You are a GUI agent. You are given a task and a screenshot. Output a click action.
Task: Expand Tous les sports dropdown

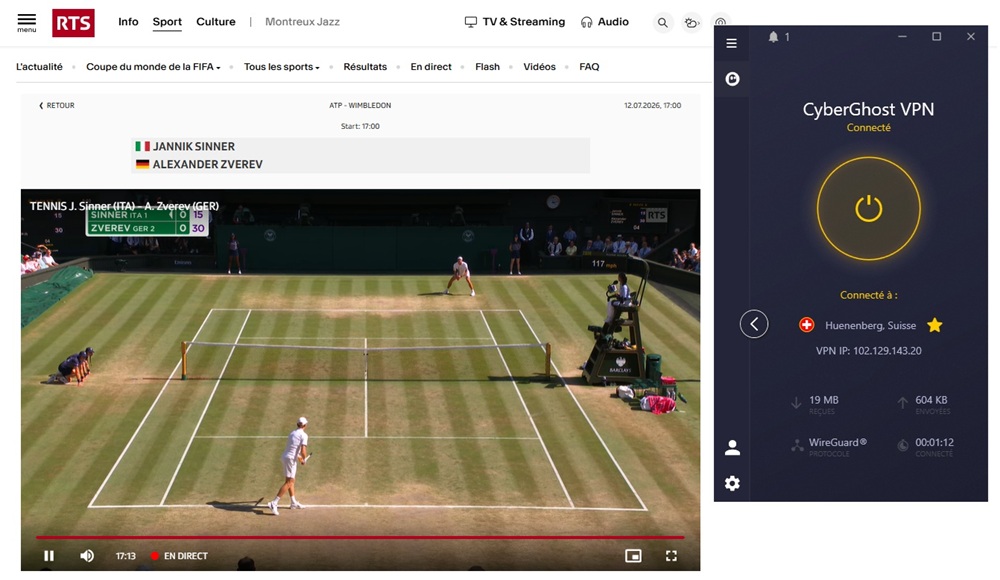(x=281, y=66)
